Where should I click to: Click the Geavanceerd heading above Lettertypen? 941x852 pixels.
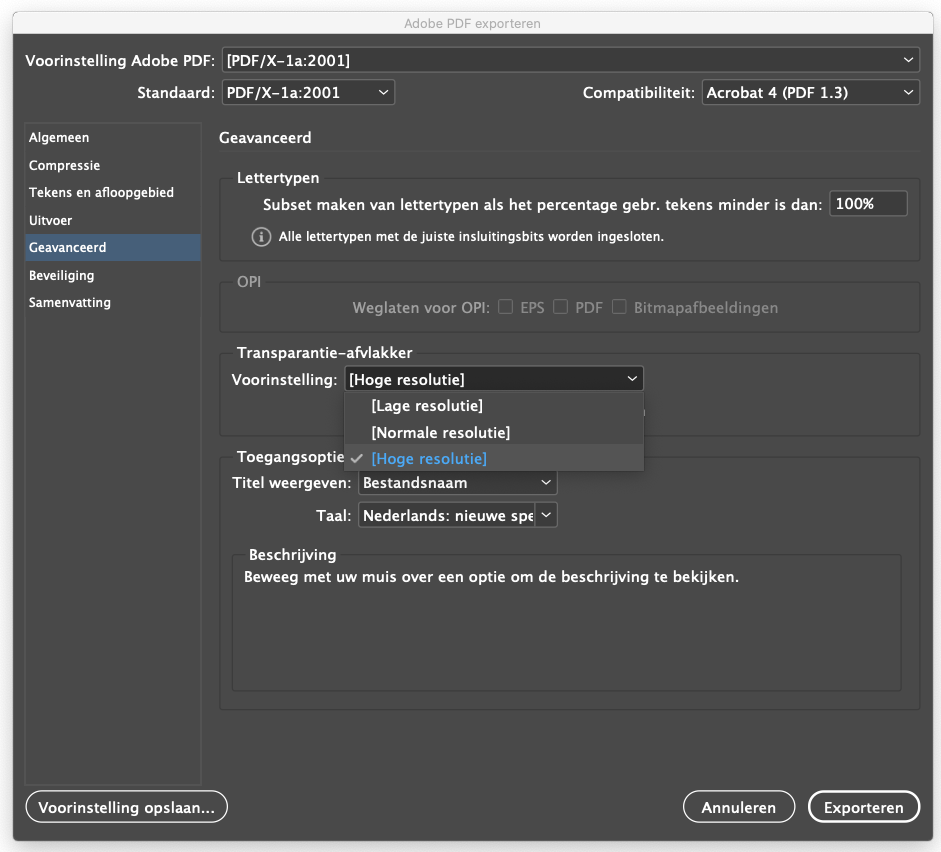coord(265,137)
